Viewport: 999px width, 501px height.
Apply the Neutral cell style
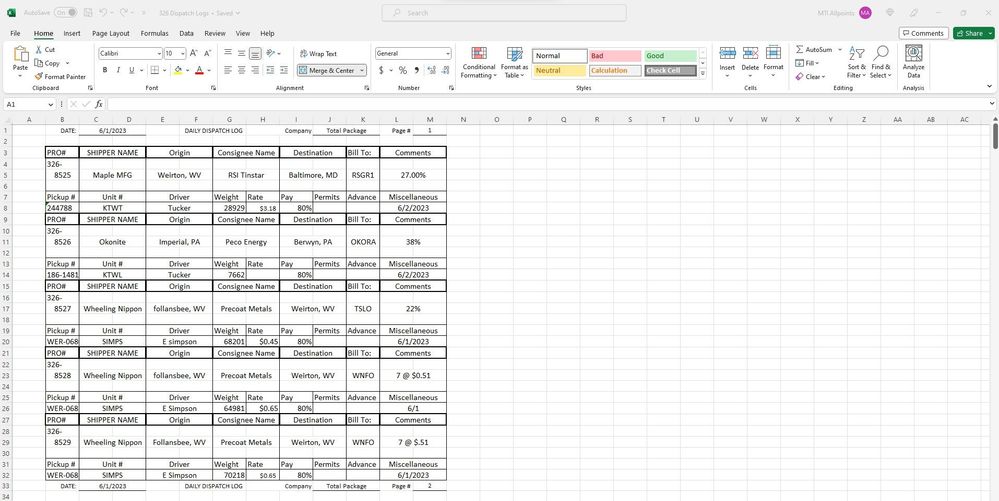(x=560, y=71)
